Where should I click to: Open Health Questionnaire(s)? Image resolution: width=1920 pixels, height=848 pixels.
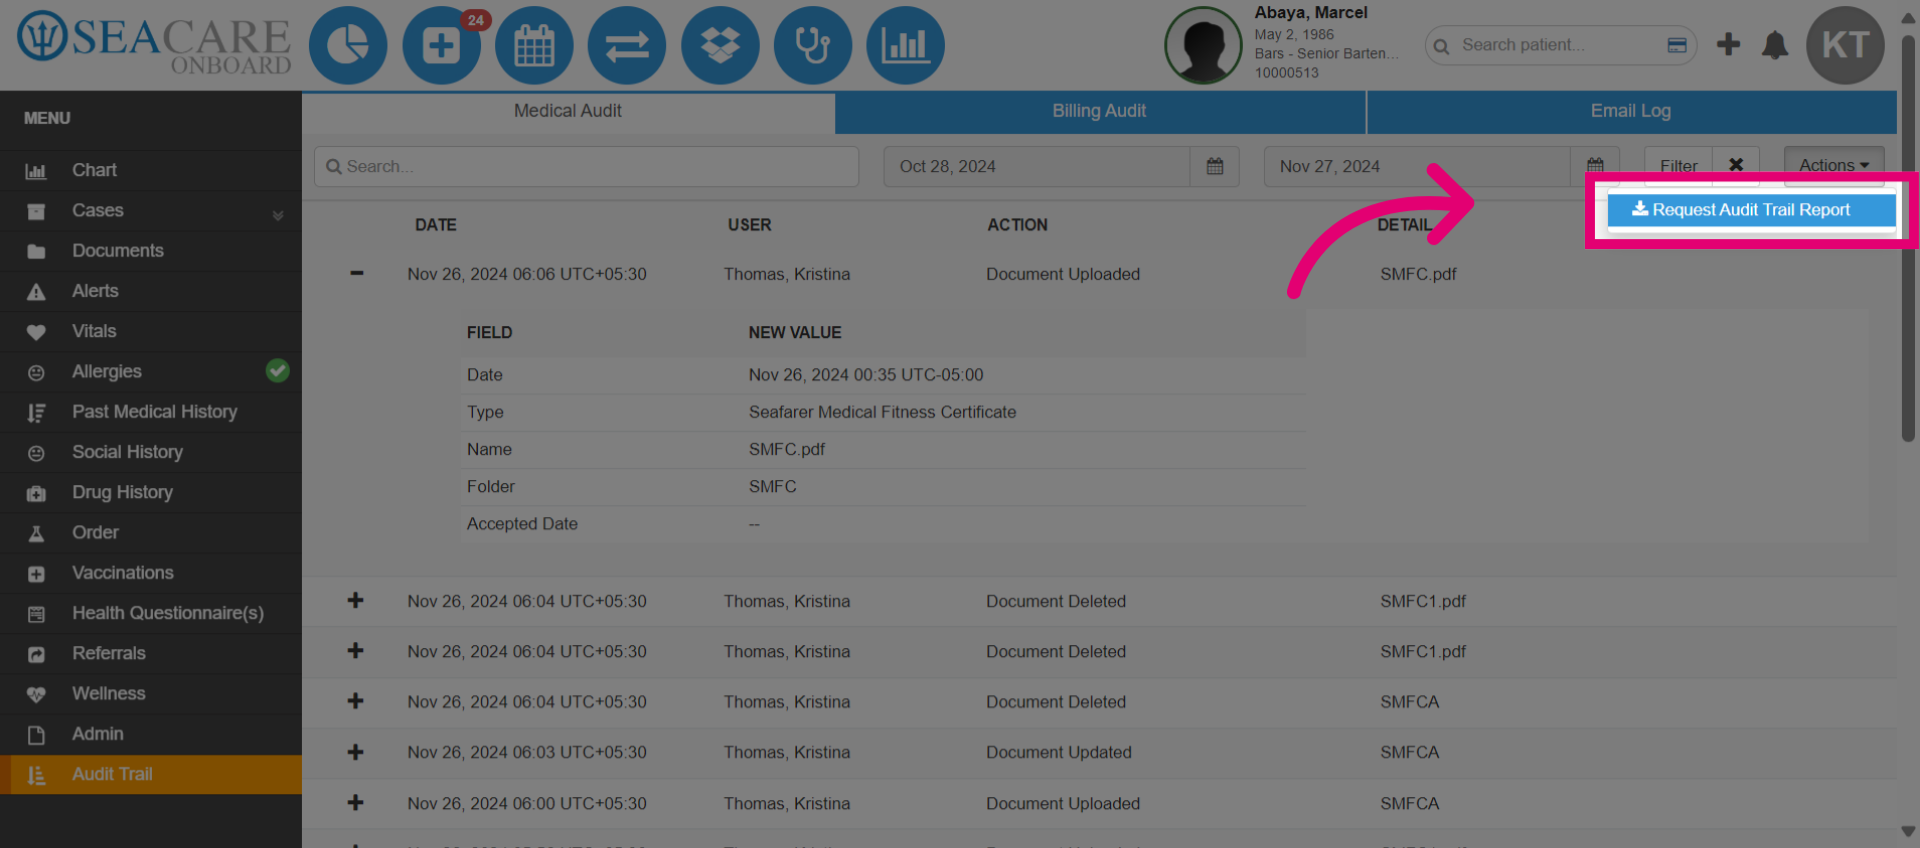click(151, 613)
